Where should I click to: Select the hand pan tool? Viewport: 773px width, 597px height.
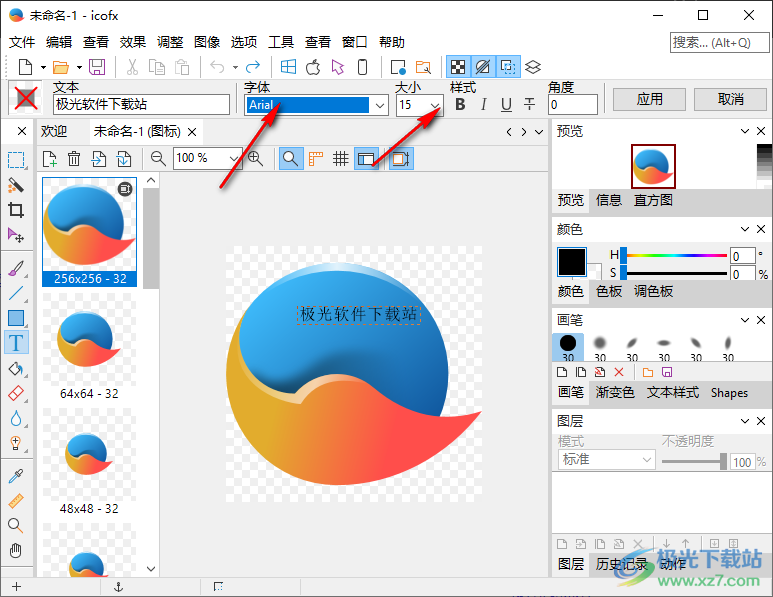[16, 550]
